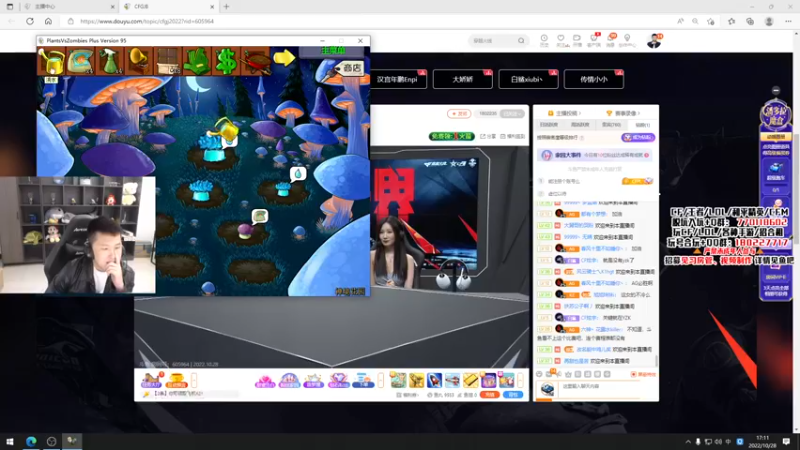Click the blue plant in the left pot

coord(201,190)
